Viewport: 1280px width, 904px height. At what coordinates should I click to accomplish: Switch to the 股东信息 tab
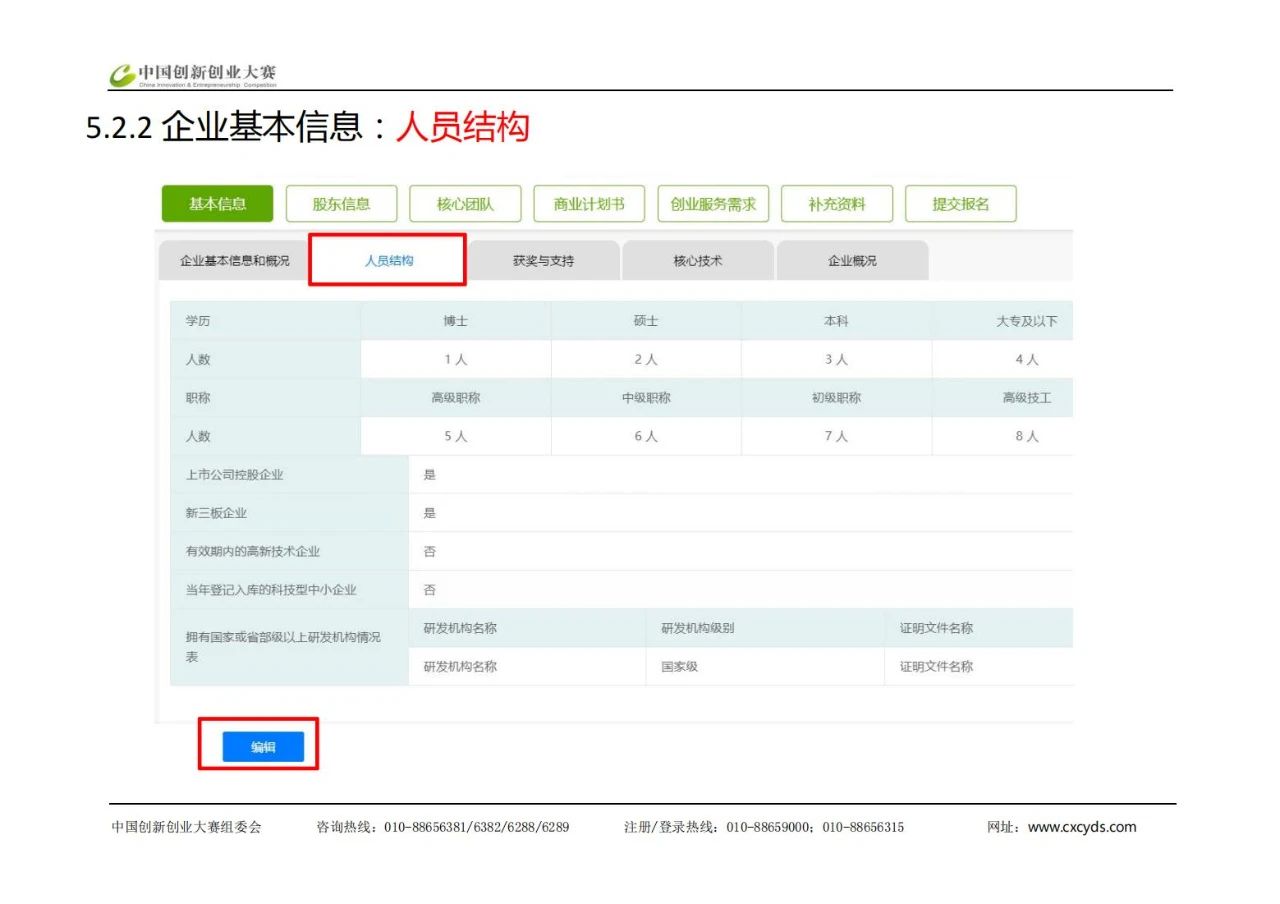click(341, 204)
